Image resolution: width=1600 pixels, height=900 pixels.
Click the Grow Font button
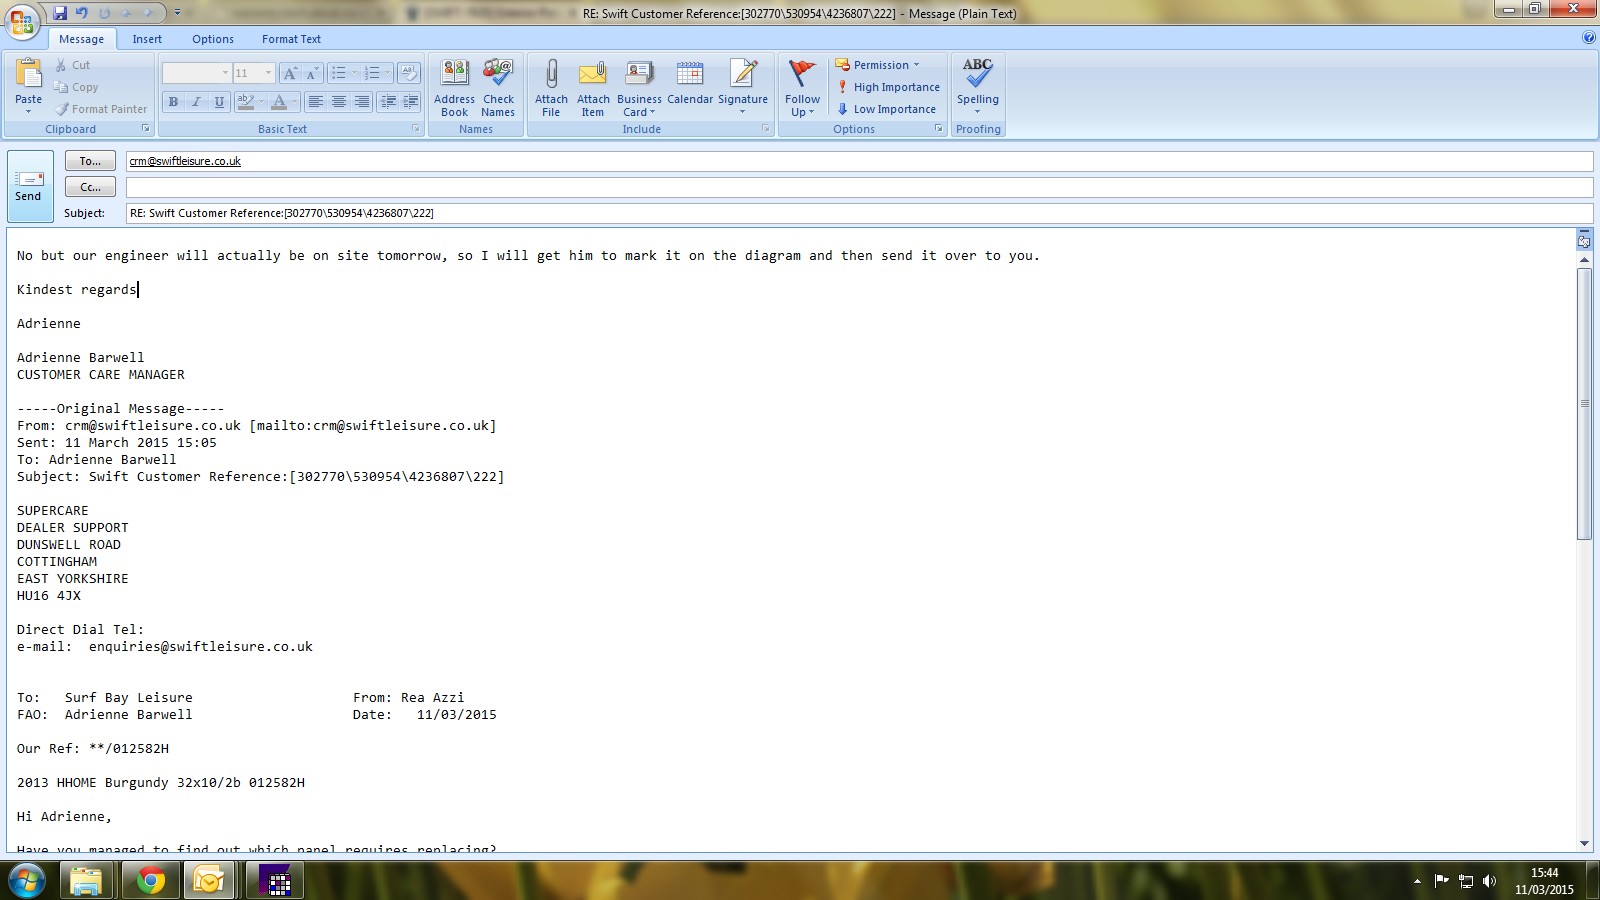[290, 73]
